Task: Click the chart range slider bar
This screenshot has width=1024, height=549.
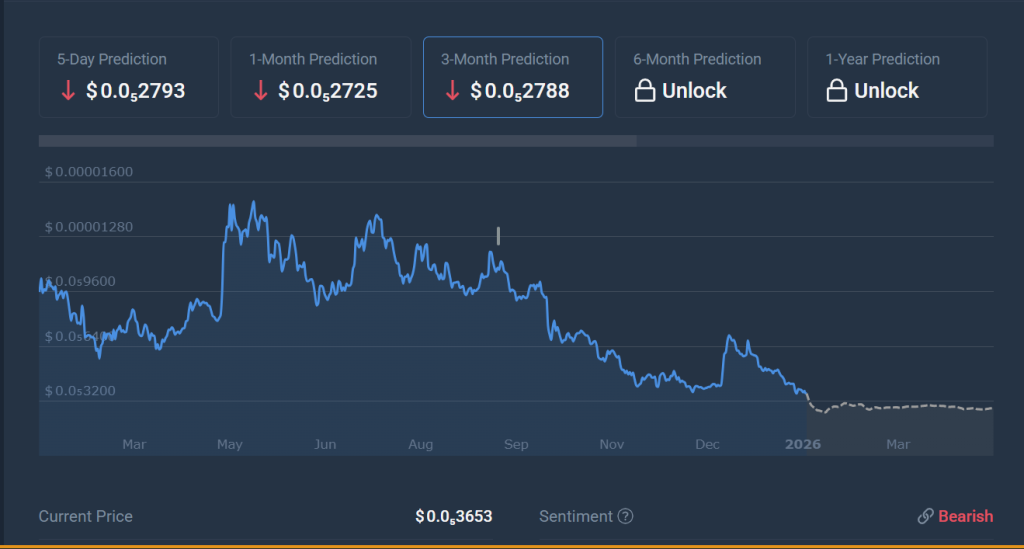Action: [x=337, y=141]
